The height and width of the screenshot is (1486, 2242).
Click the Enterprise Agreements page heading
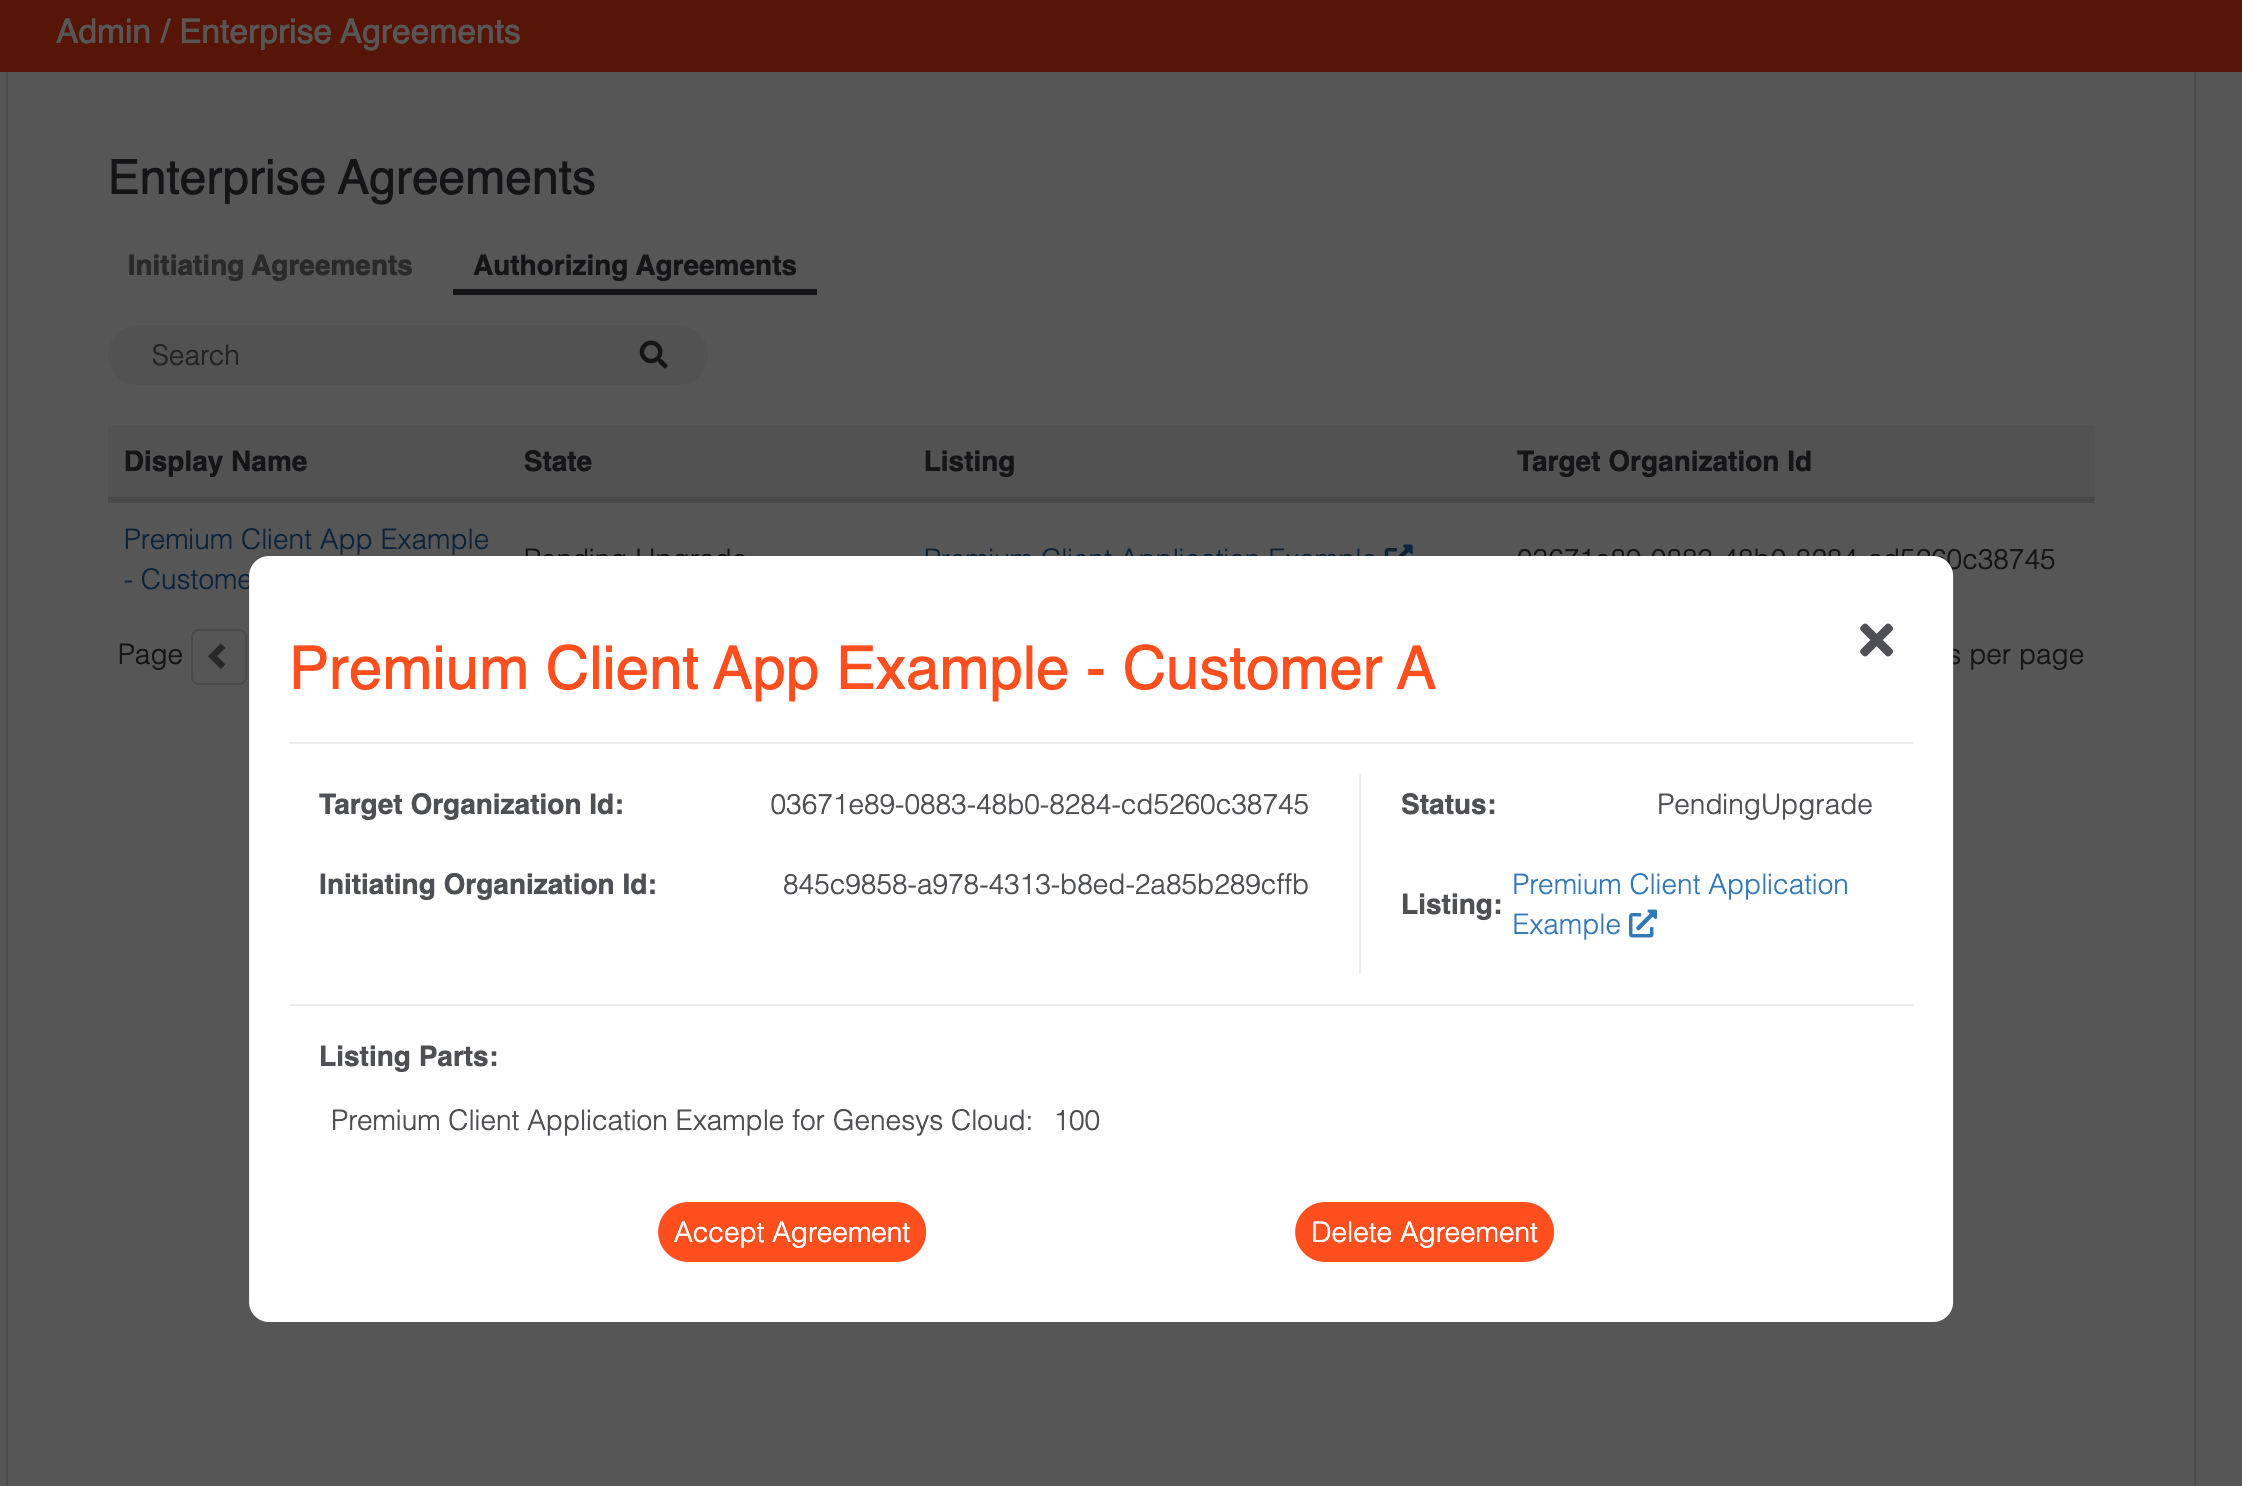(x=352, y=178)
